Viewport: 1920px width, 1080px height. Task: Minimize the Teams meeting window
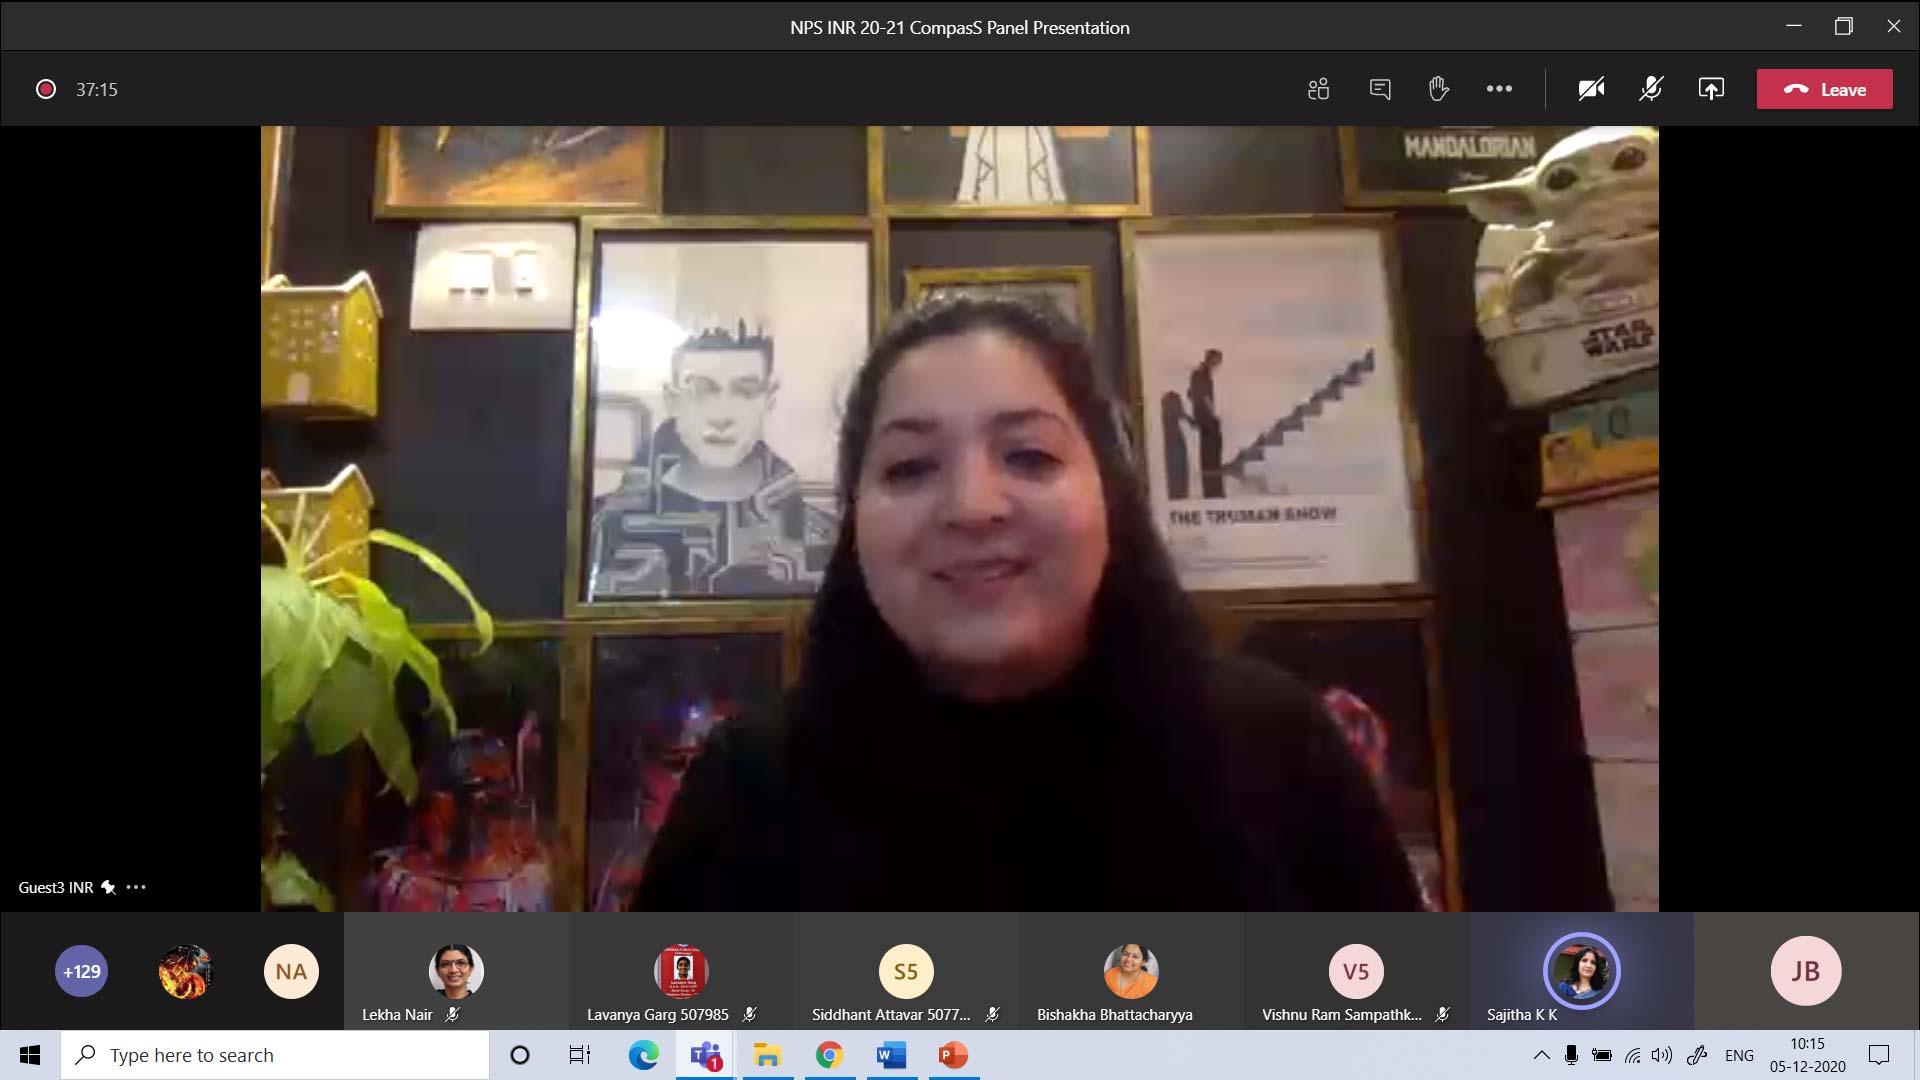[x=1794, y=27]
